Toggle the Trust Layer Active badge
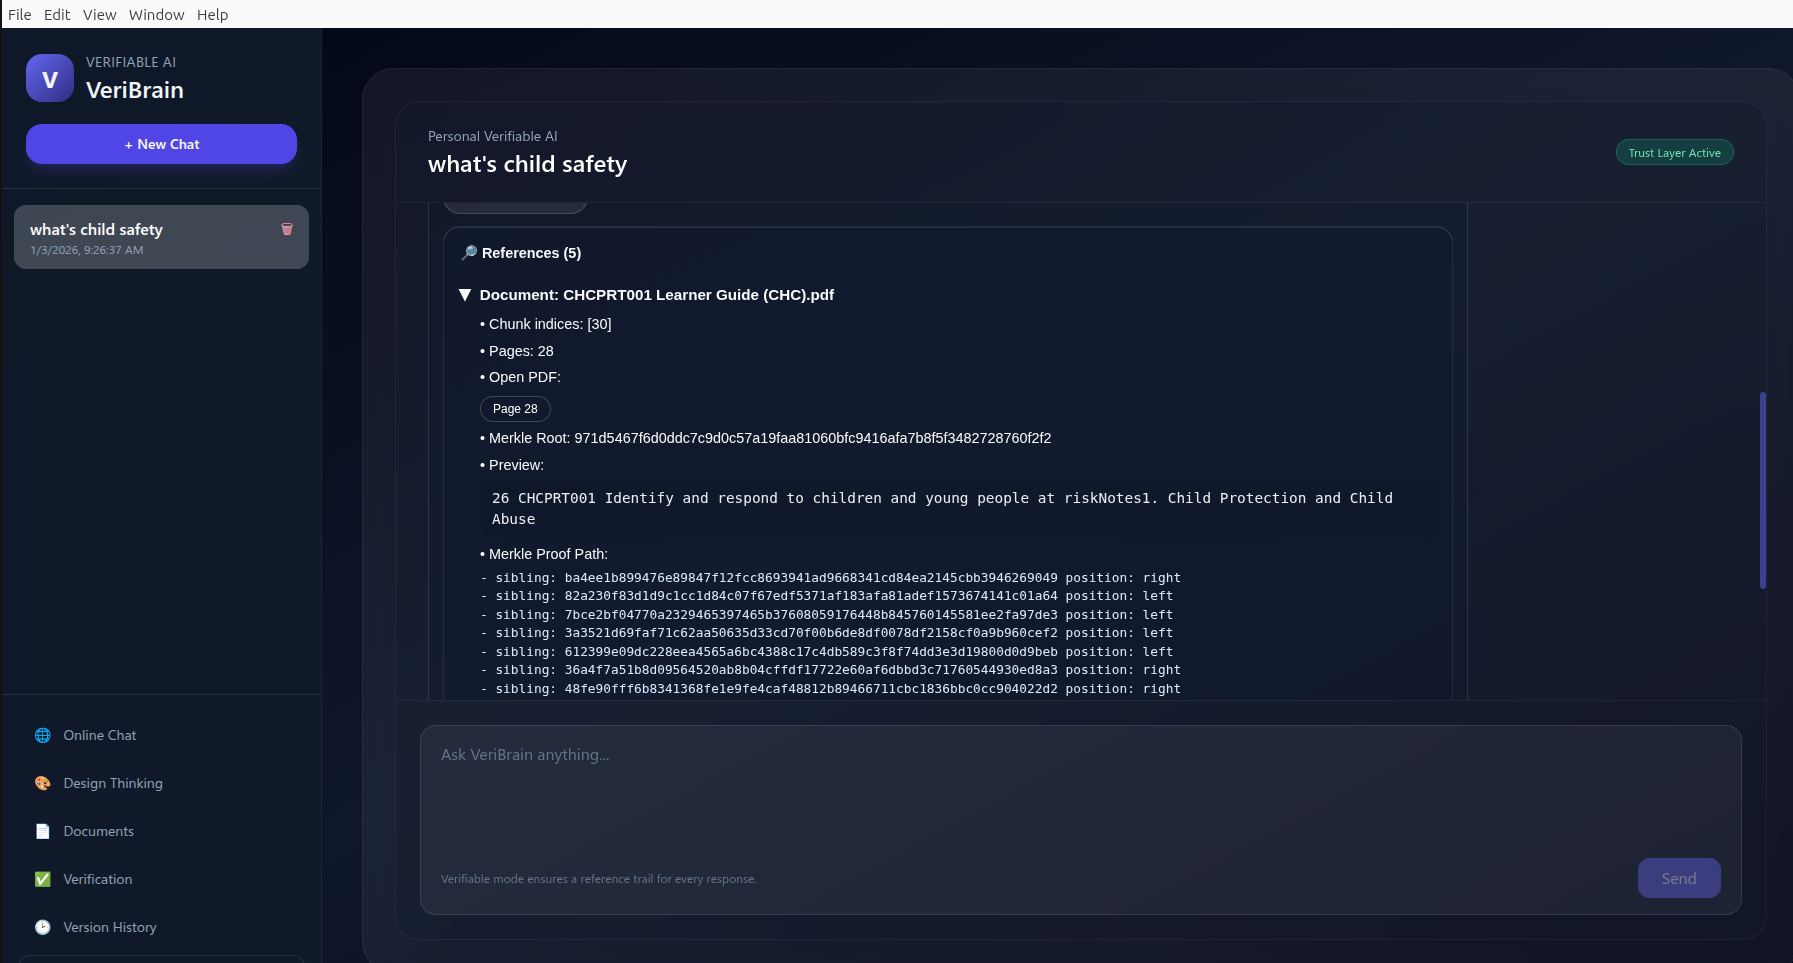Viewport: 1793px width, 963px height. 1673,152
